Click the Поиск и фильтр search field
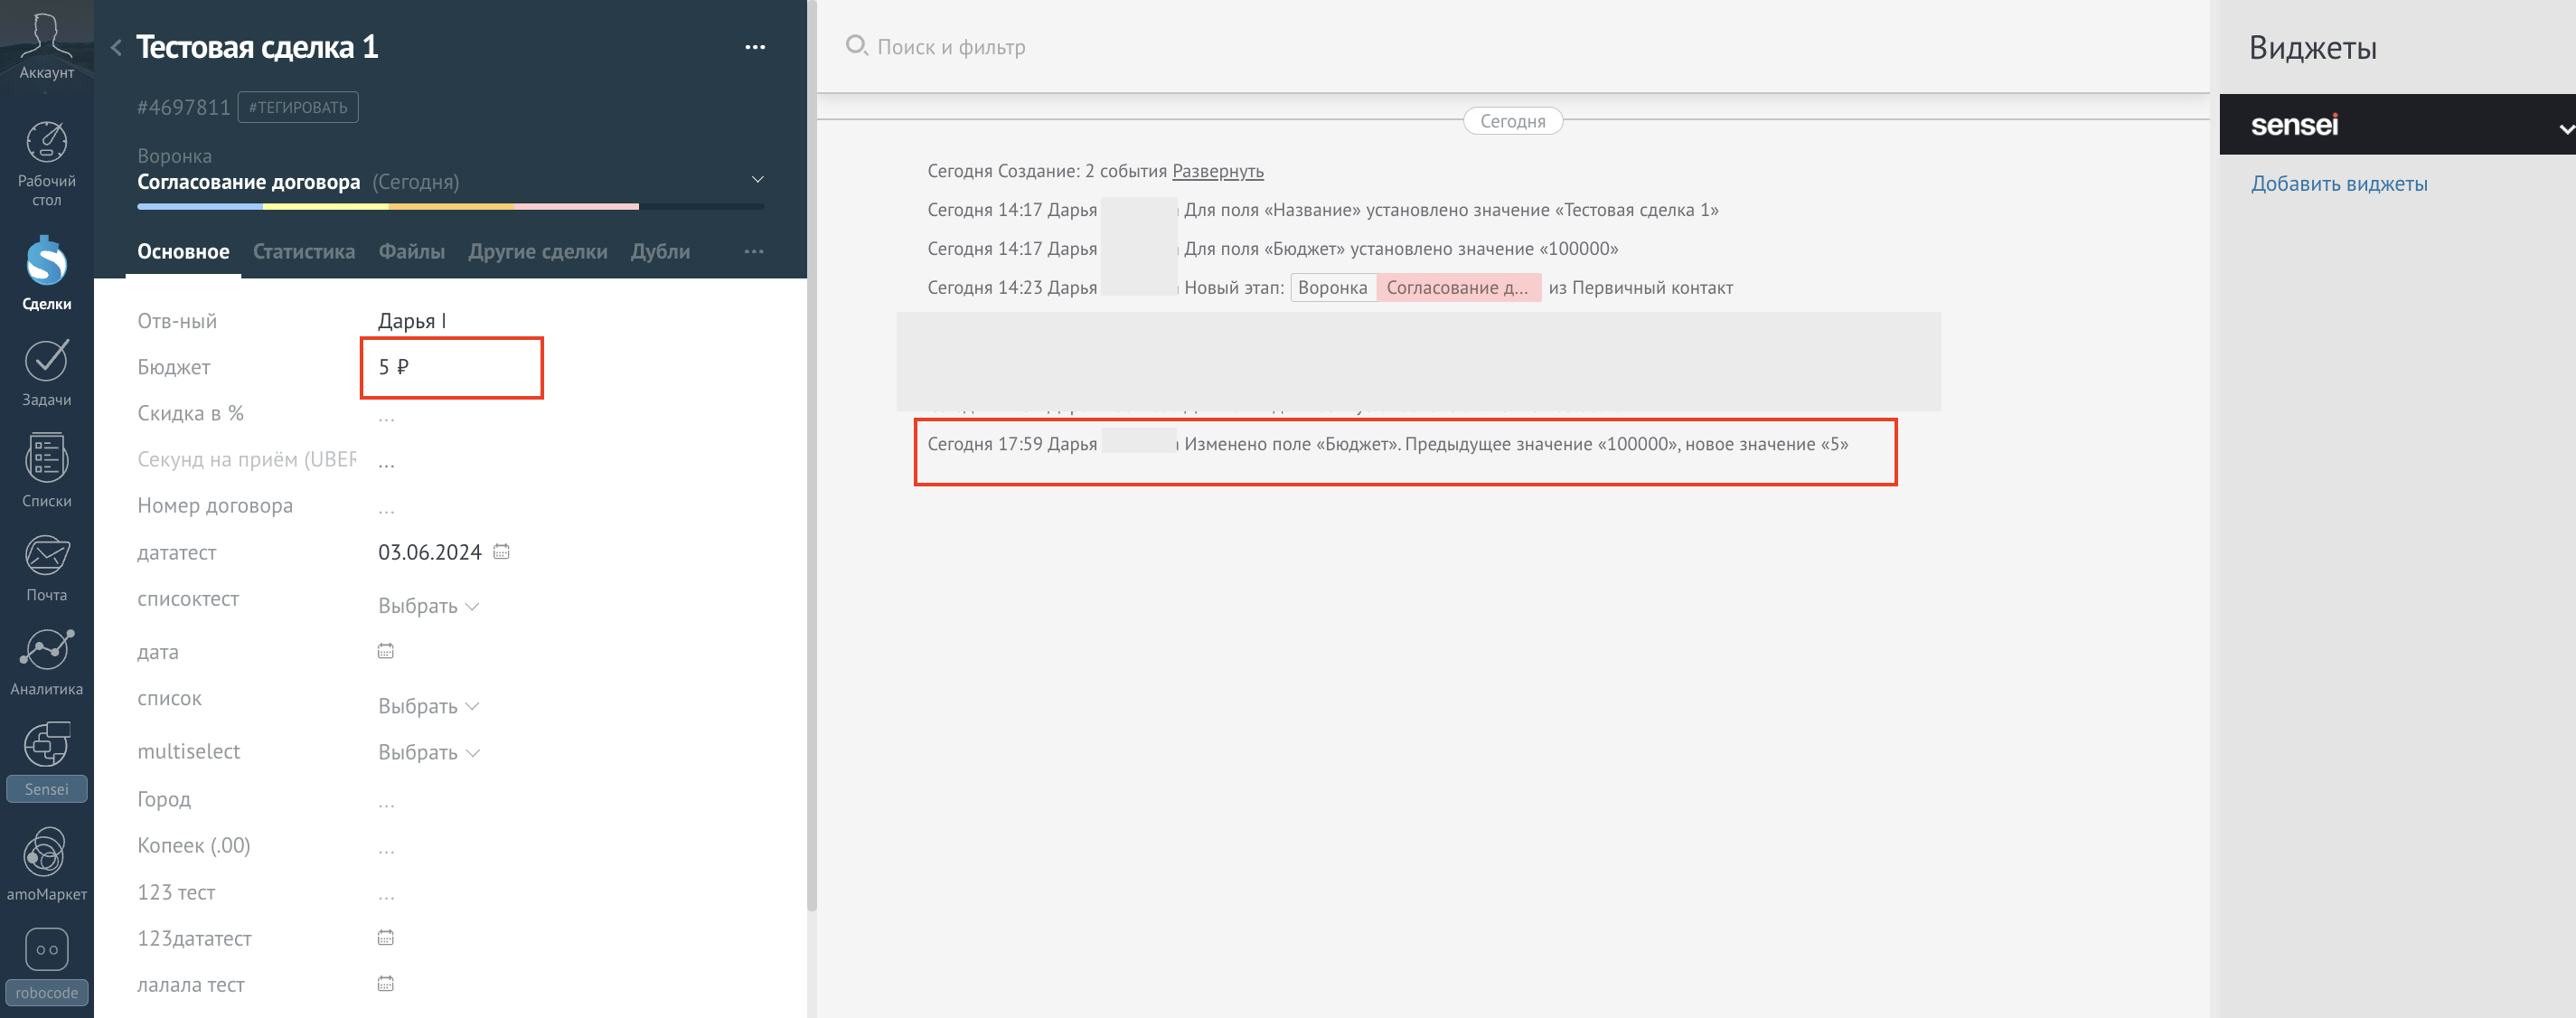 click(951, 46)
